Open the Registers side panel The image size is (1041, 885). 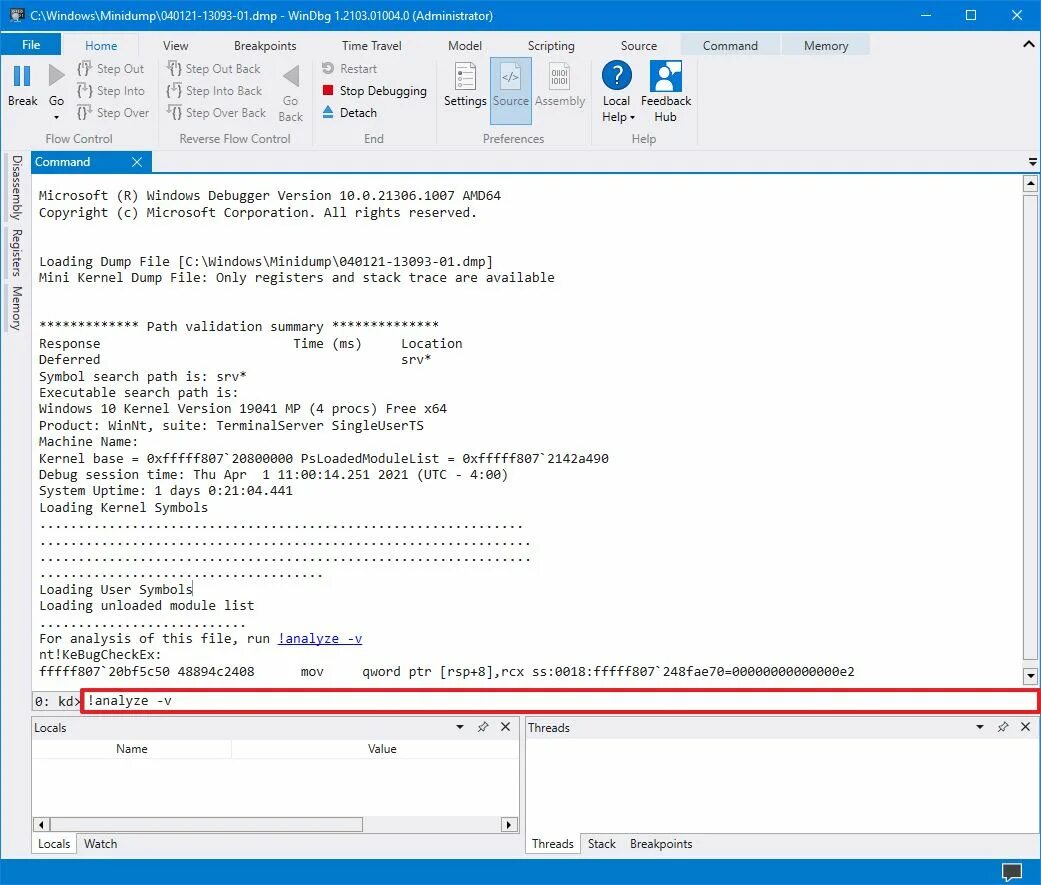coord(16,252)
